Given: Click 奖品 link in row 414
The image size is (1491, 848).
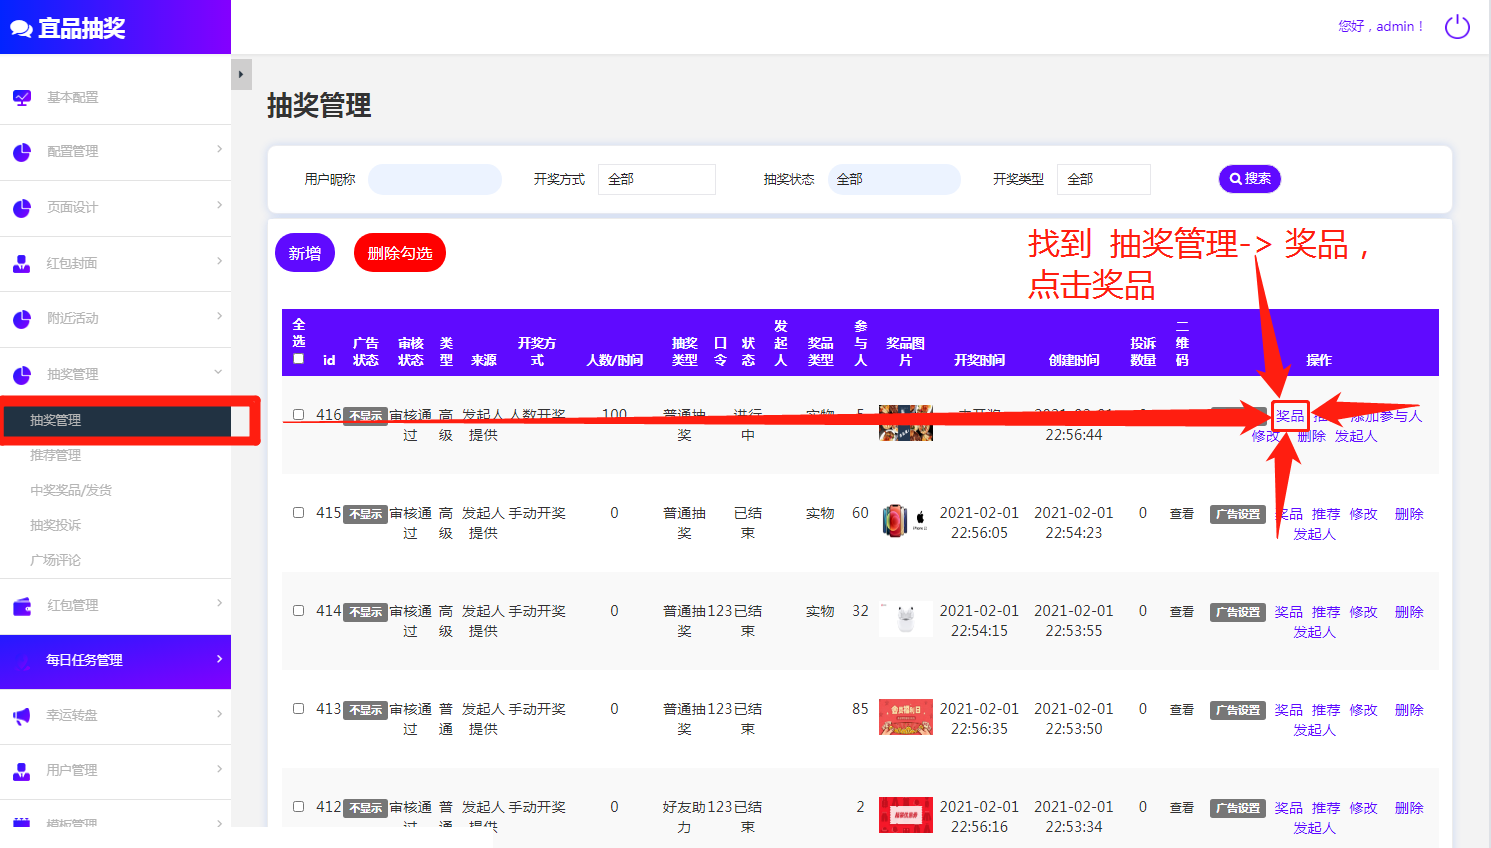Looking at the screenshot, I should point(1288,612).
